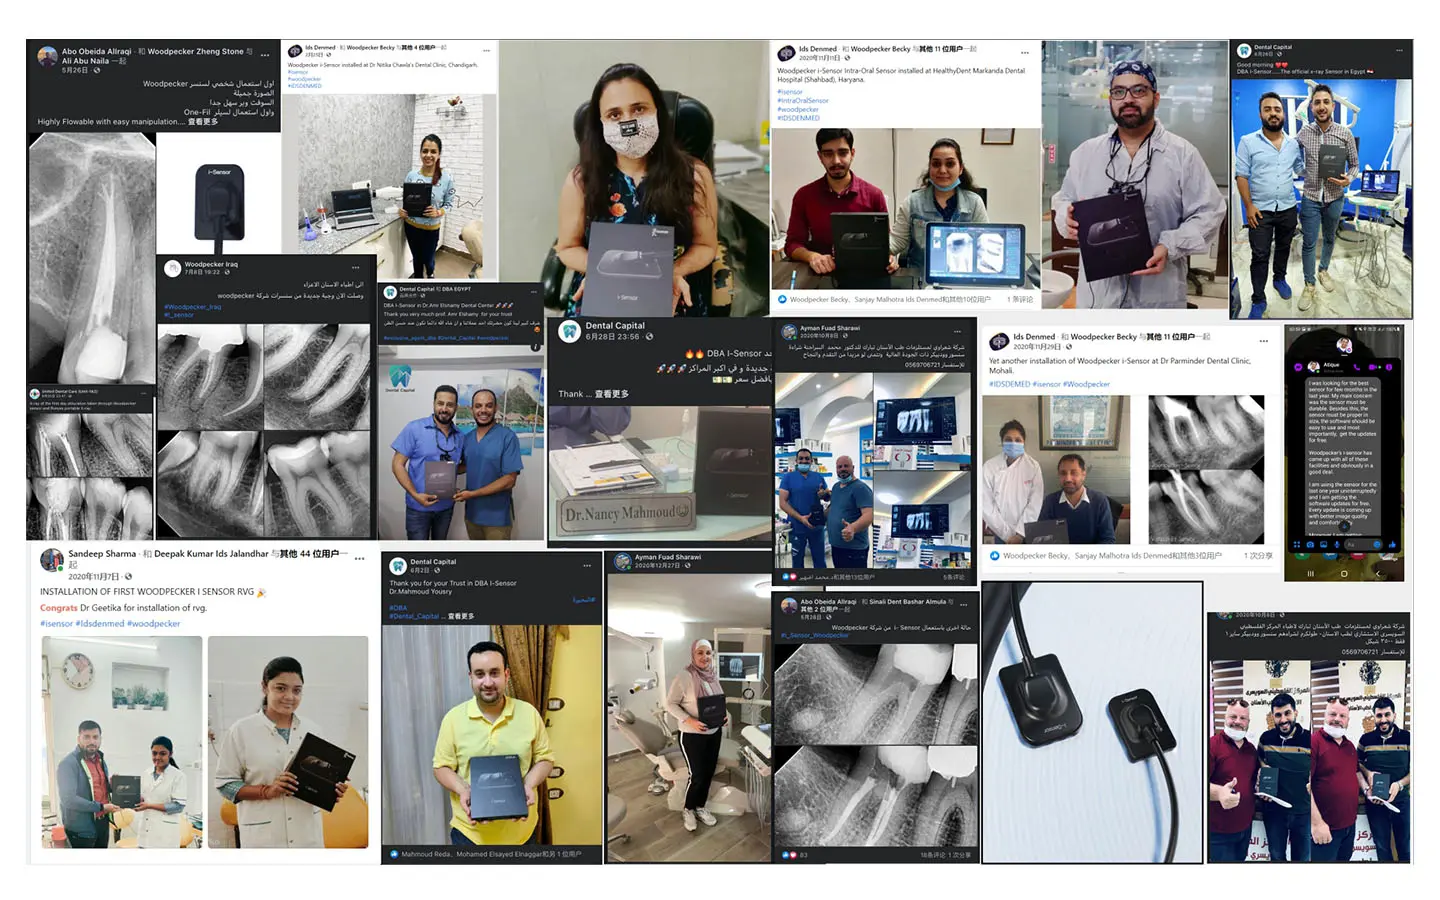The height and width of the screenshot is (900, 1440).
Task: Click the like reaction icon under the HealthyDent post
Action: [782, 299]
